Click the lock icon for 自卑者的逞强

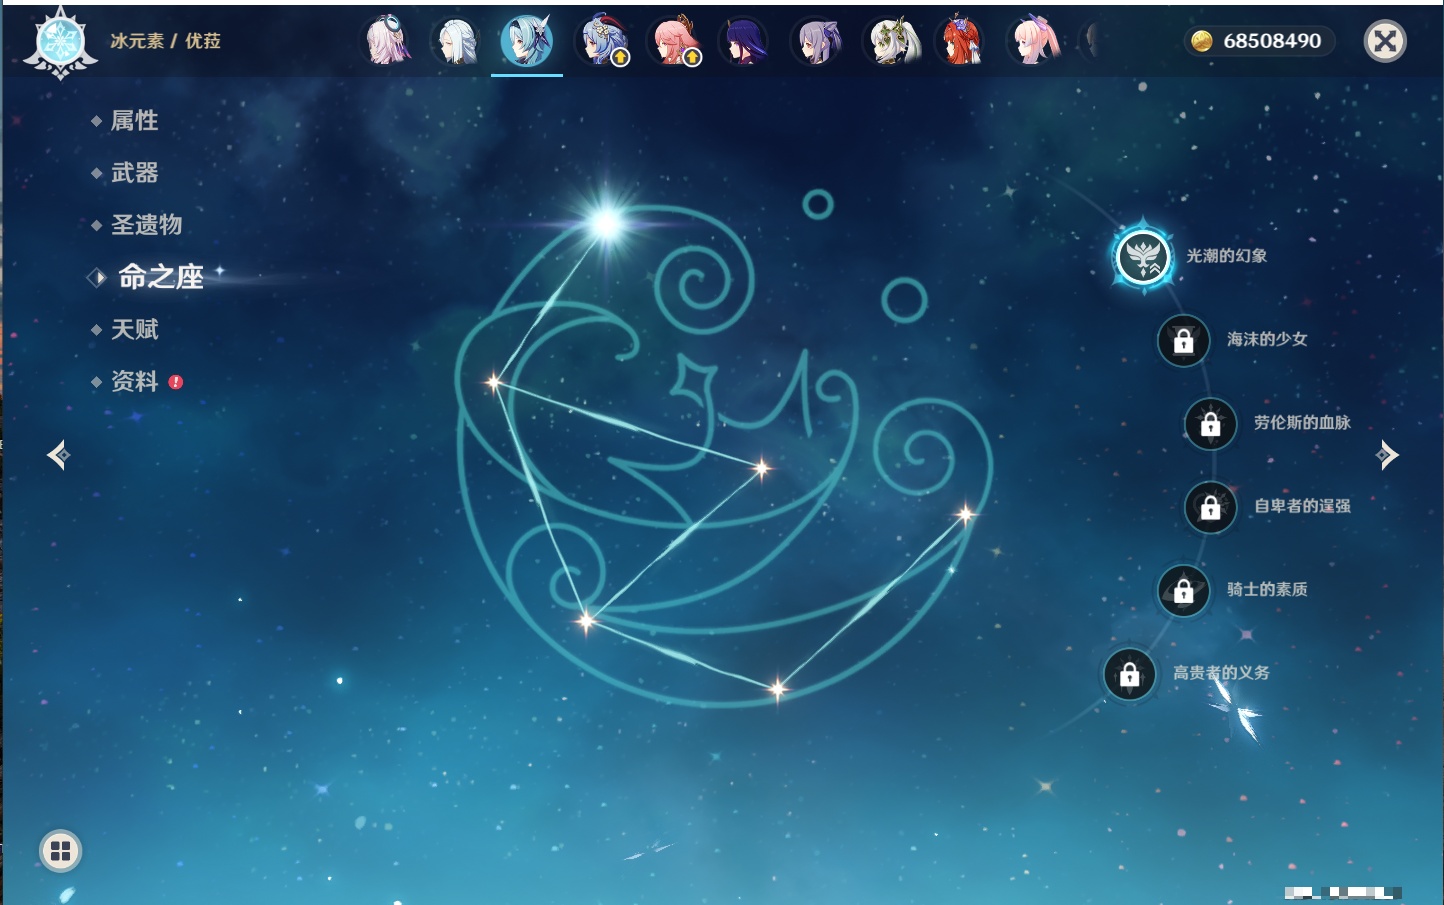[1211, 508]
